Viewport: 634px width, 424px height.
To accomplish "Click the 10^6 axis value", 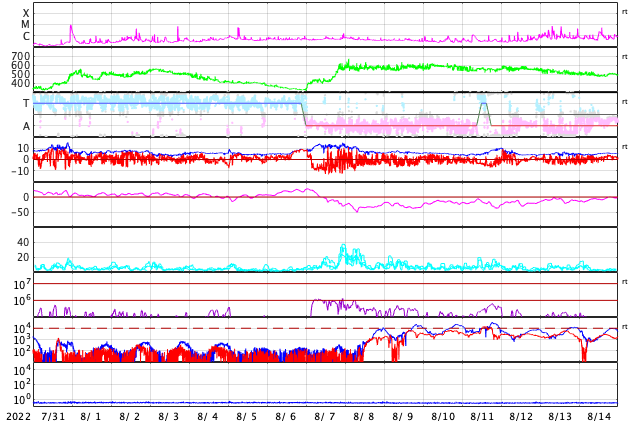I will 22,301.
